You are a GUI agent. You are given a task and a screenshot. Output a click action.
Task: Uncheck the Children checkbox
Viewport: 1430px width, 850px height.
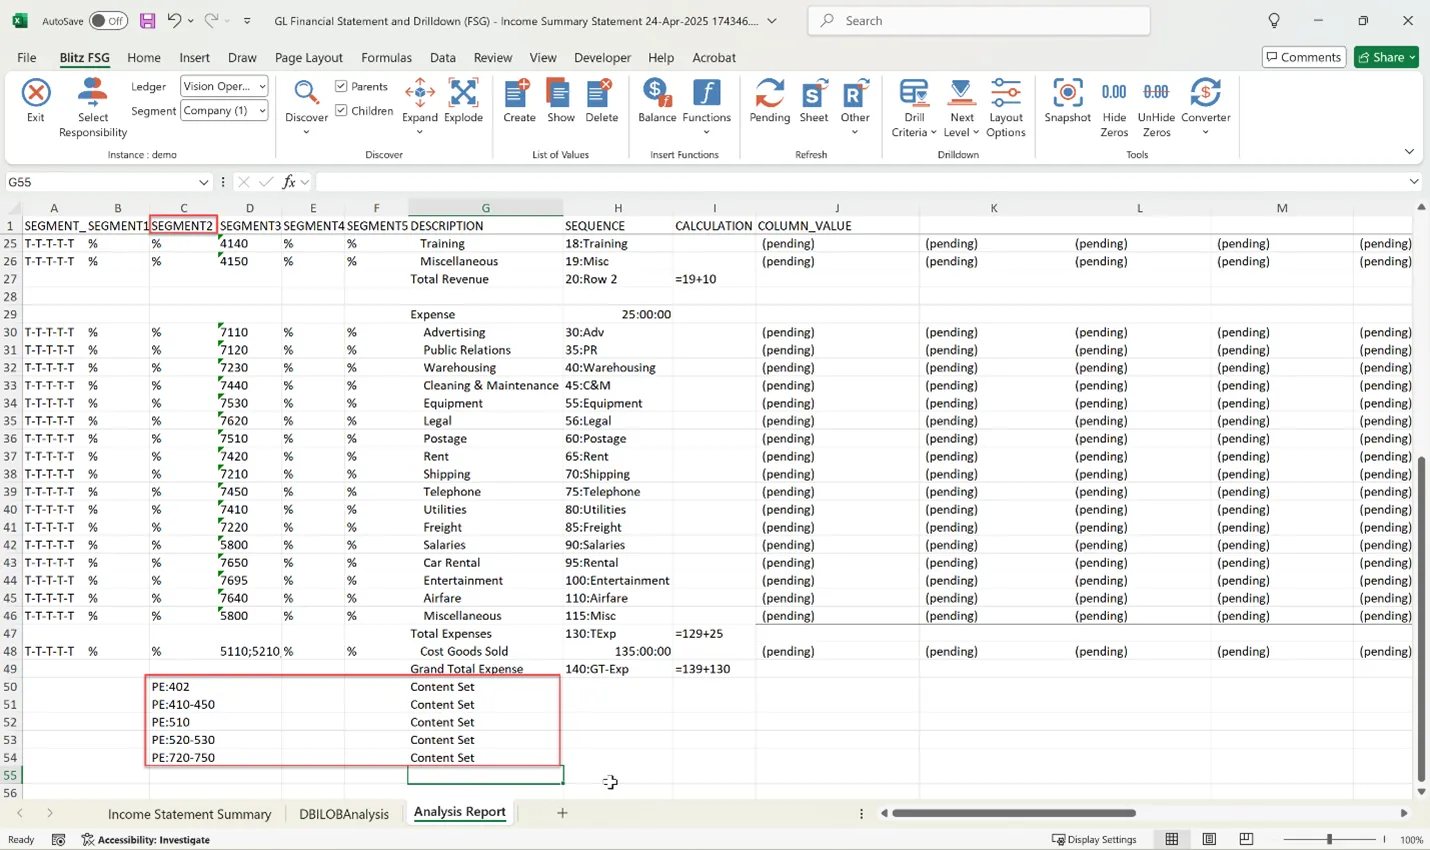click(x=341, y=111)
